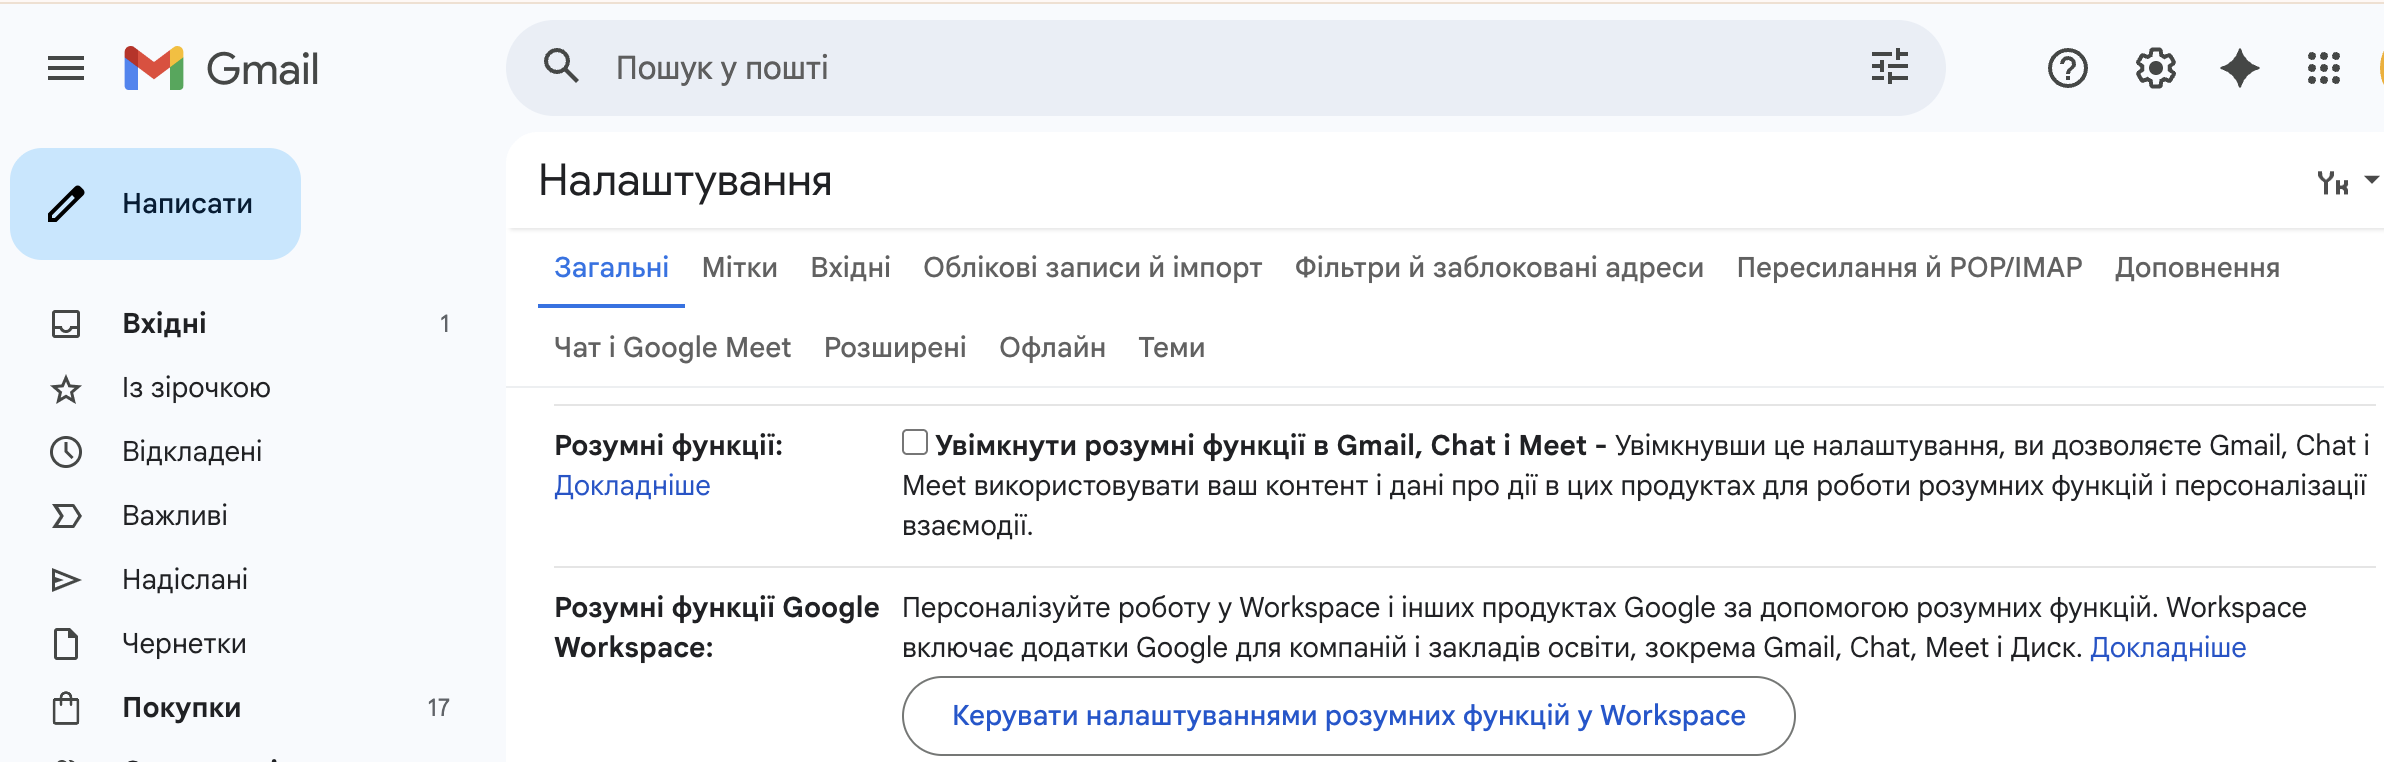The image size is (2384, 762).
Task: Open the Пересилання й POP/IMAP tab
Action: pyautogui.click(x=1908, y=267)
